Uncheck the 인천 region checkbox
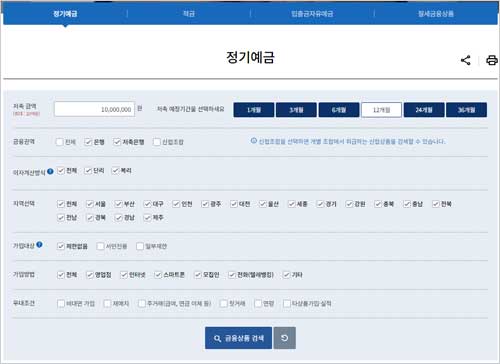 point(176,204)
